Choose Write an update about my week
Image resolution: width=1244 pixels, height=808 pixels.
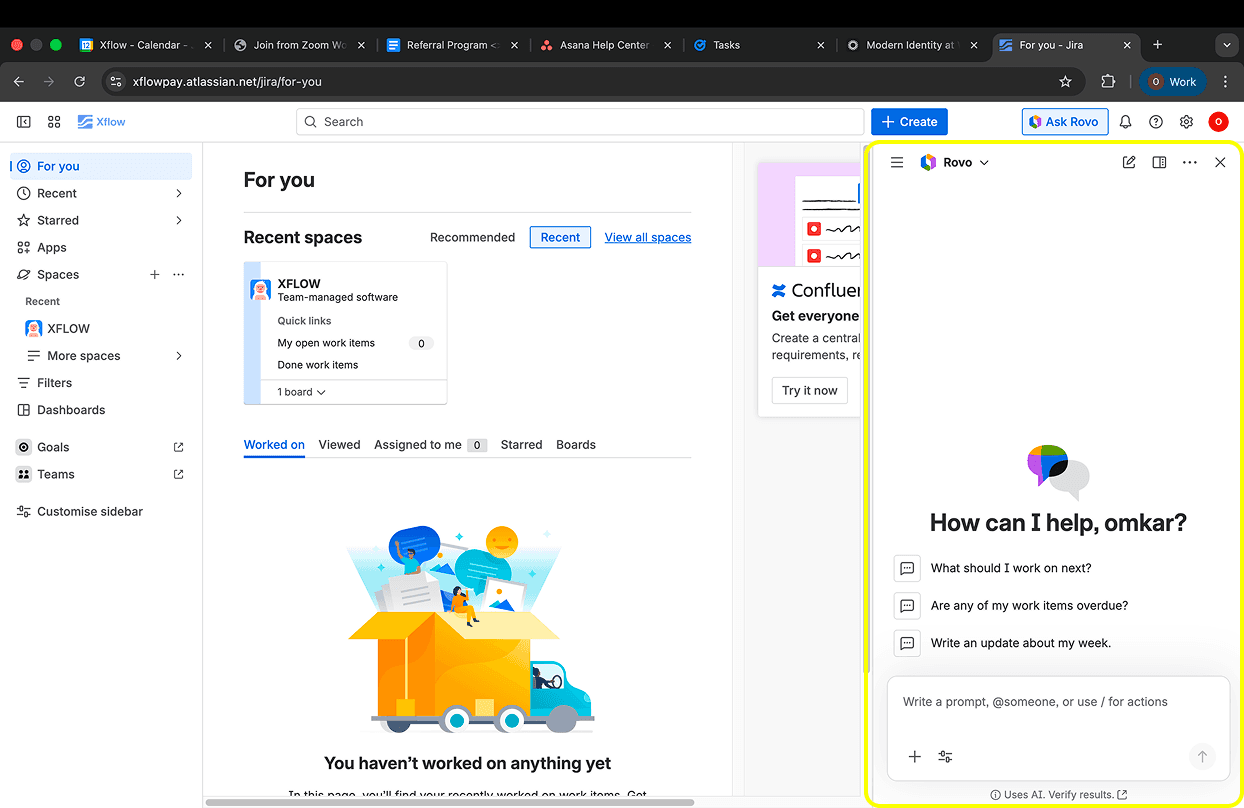click(x=1020, y=643)
